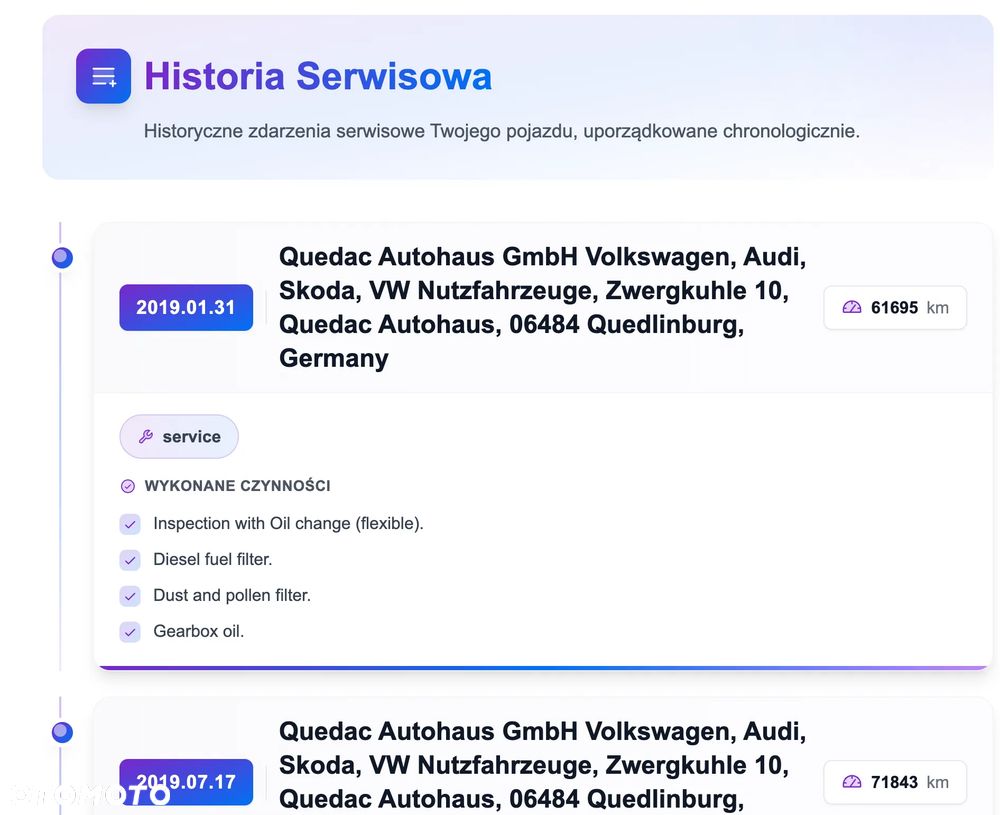The width and height of the screenshot is (1000, 815).
Task: Select the 2019.07.17 date badge
Action: [x=186, y=782]
